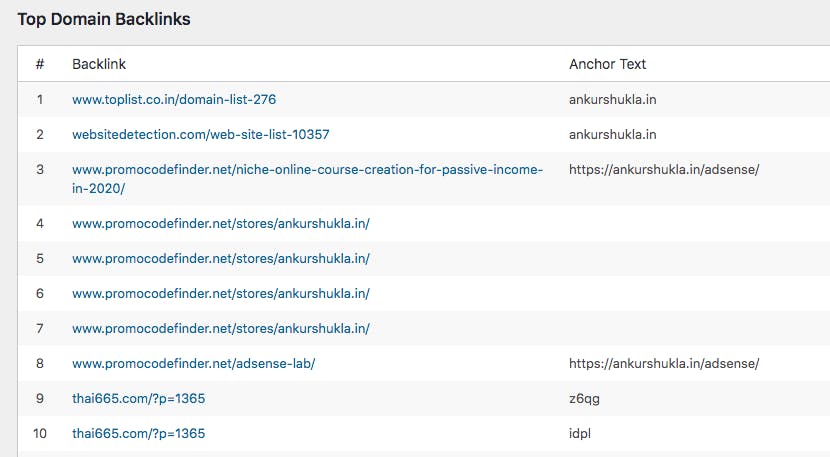
Task: Click the z6qg anchor text cell
Action: click(x=584, y=398)
